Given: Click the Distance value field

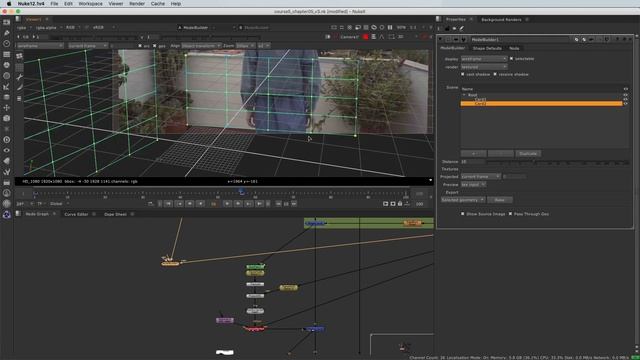Looking at the screenshot, I should (472, 162).
